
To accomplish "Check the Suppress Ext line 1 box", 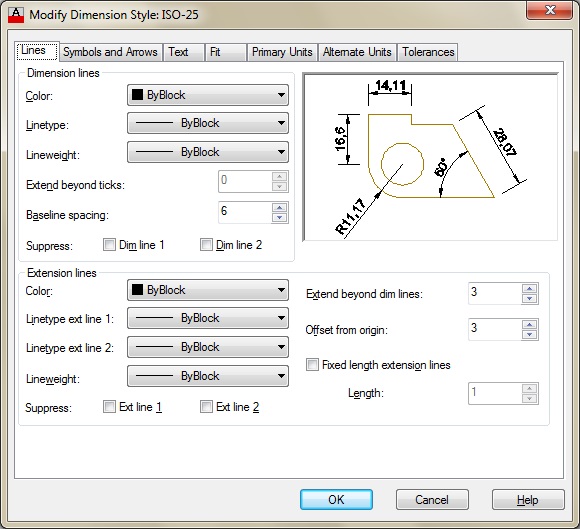I will (109, 407).
